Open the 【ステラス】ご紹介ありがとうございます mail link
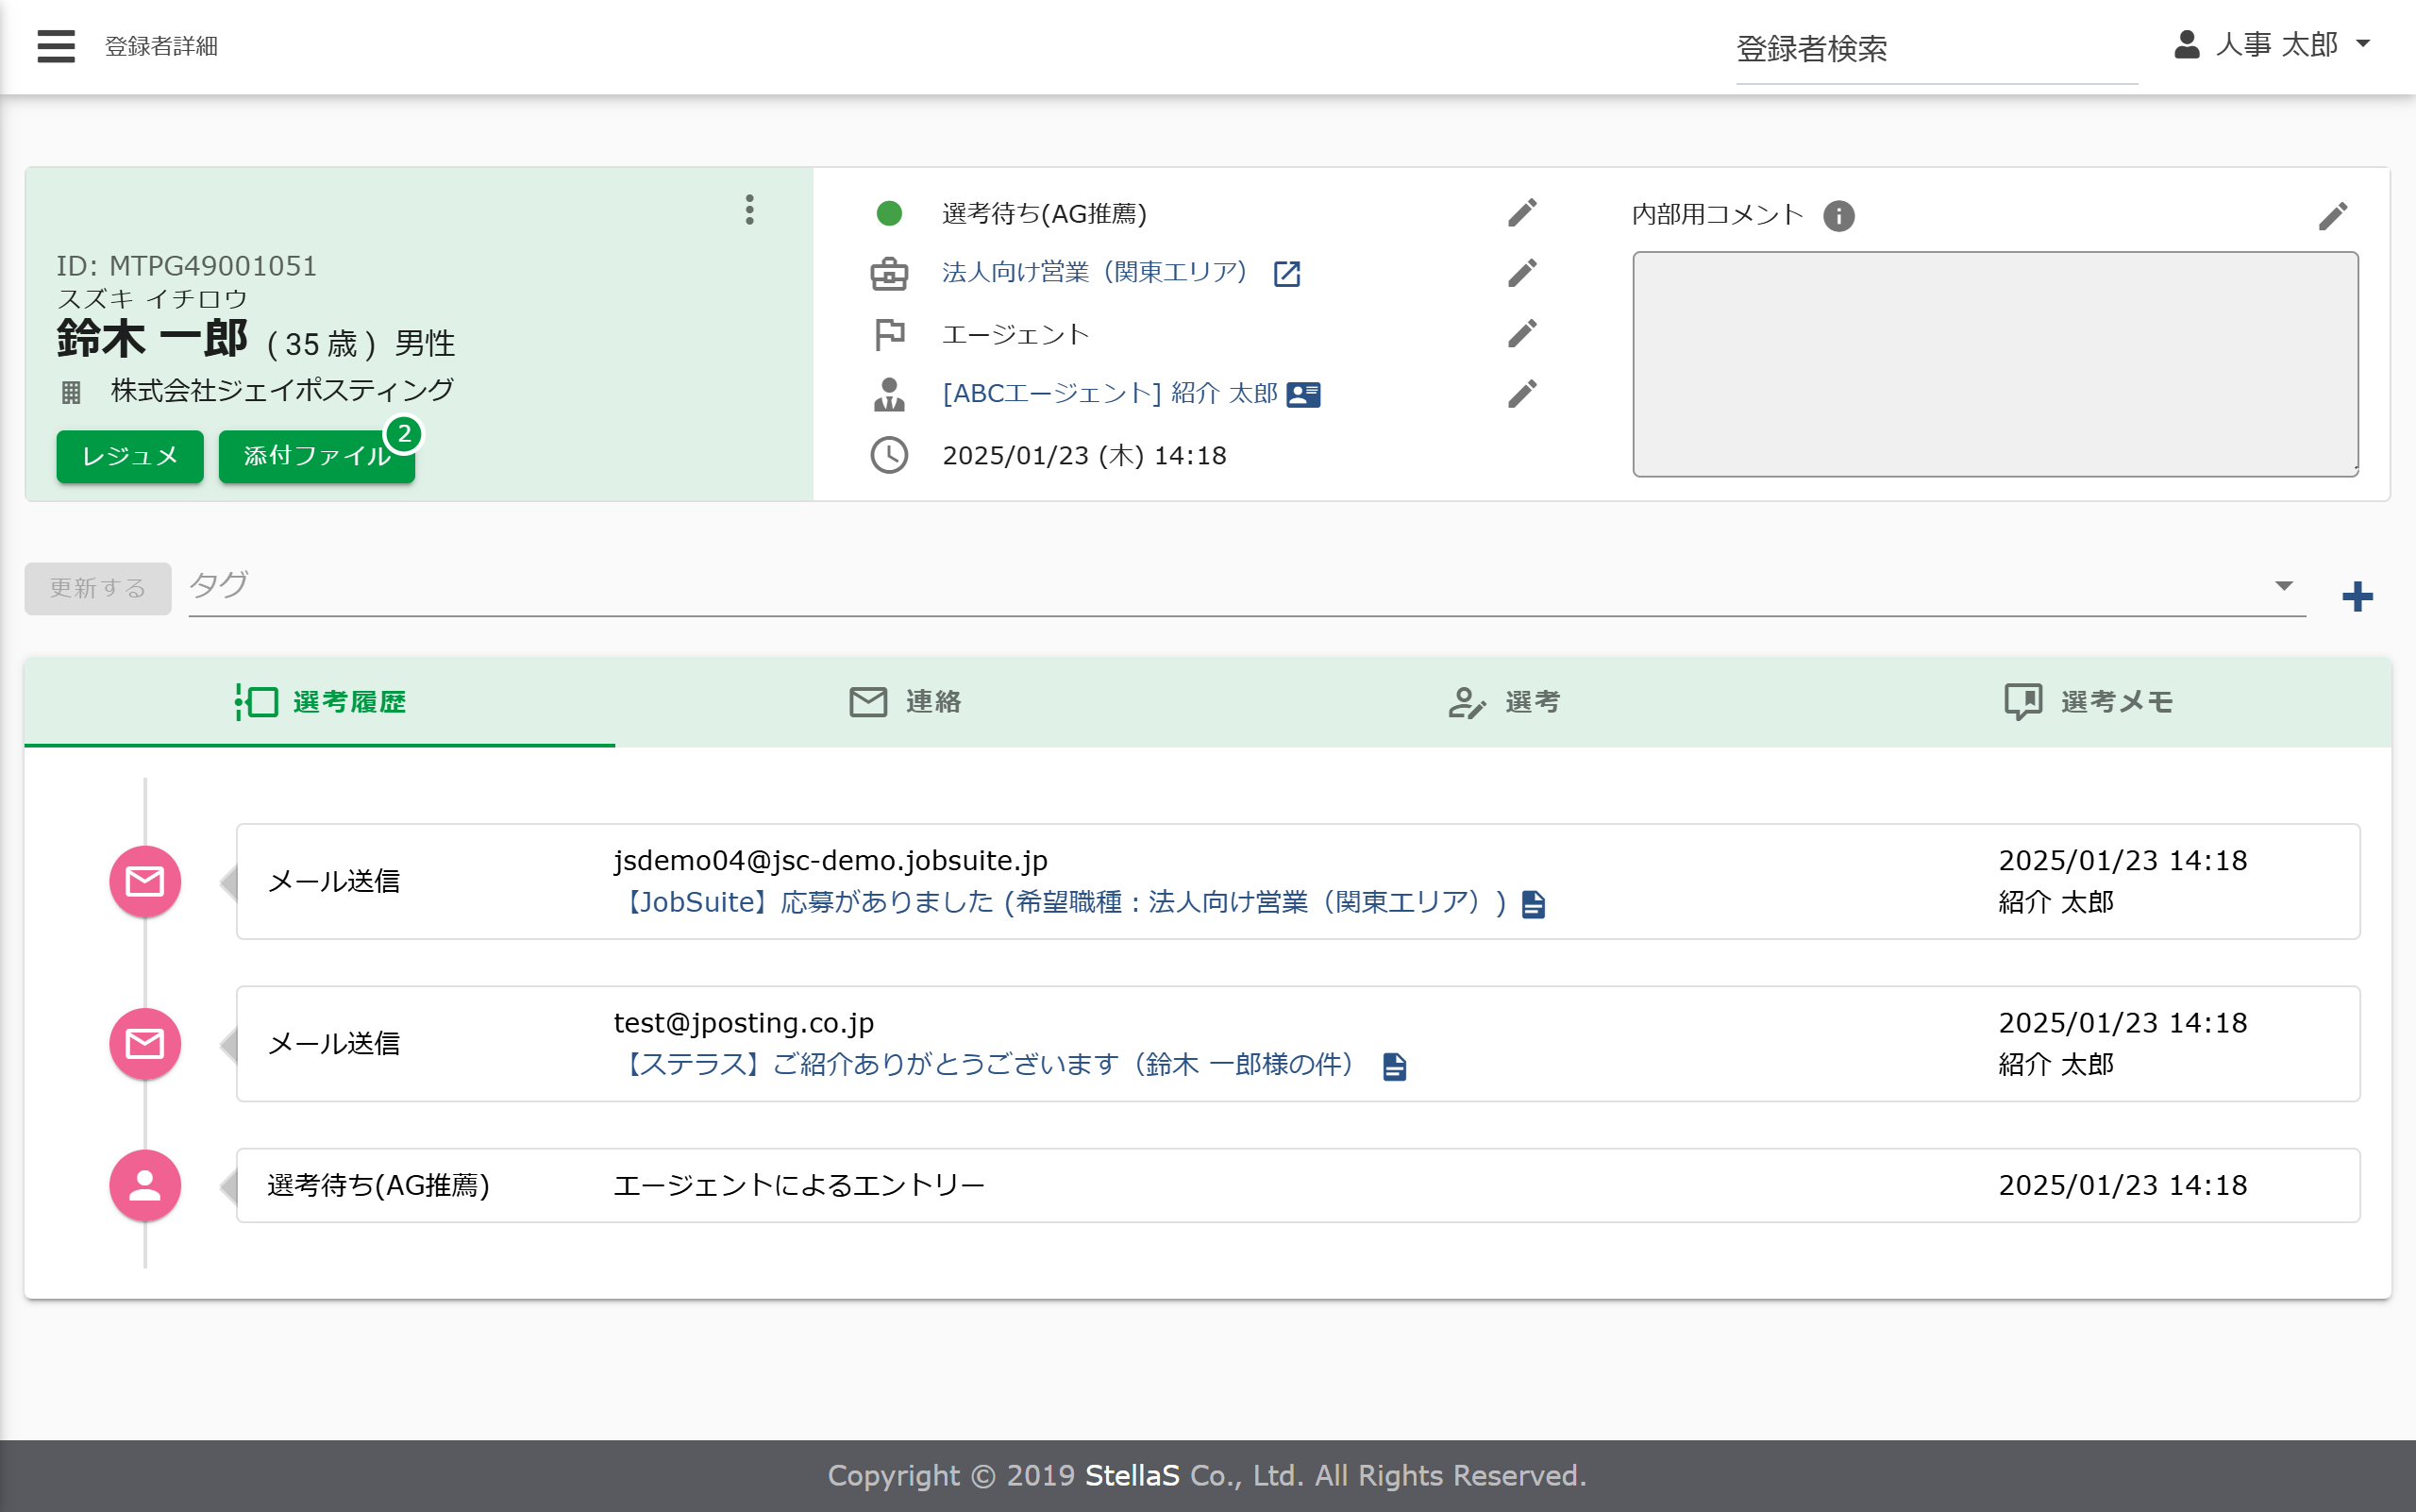 click(x=990, y=1065)
